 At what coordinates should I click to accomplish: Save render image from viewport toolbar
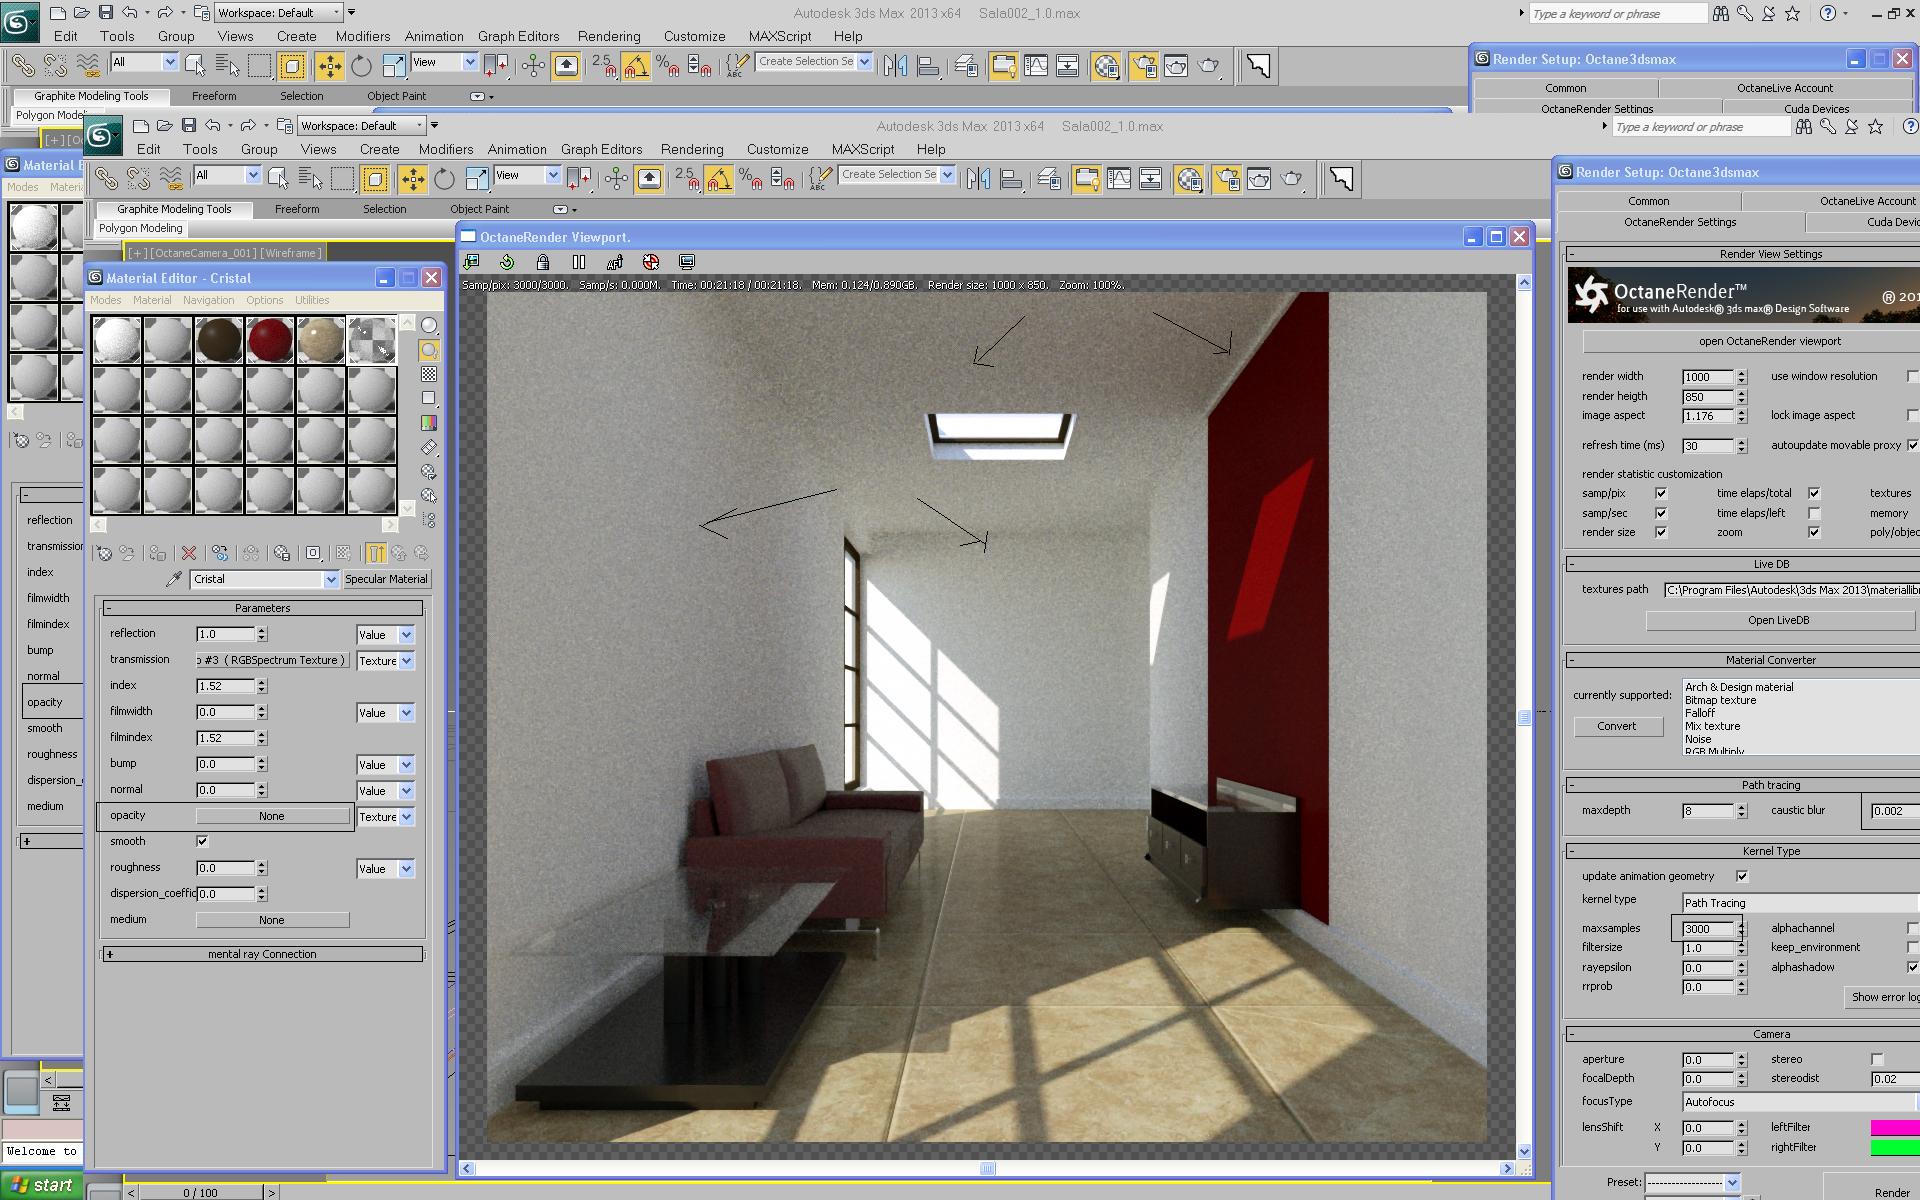tap(471, 262)
